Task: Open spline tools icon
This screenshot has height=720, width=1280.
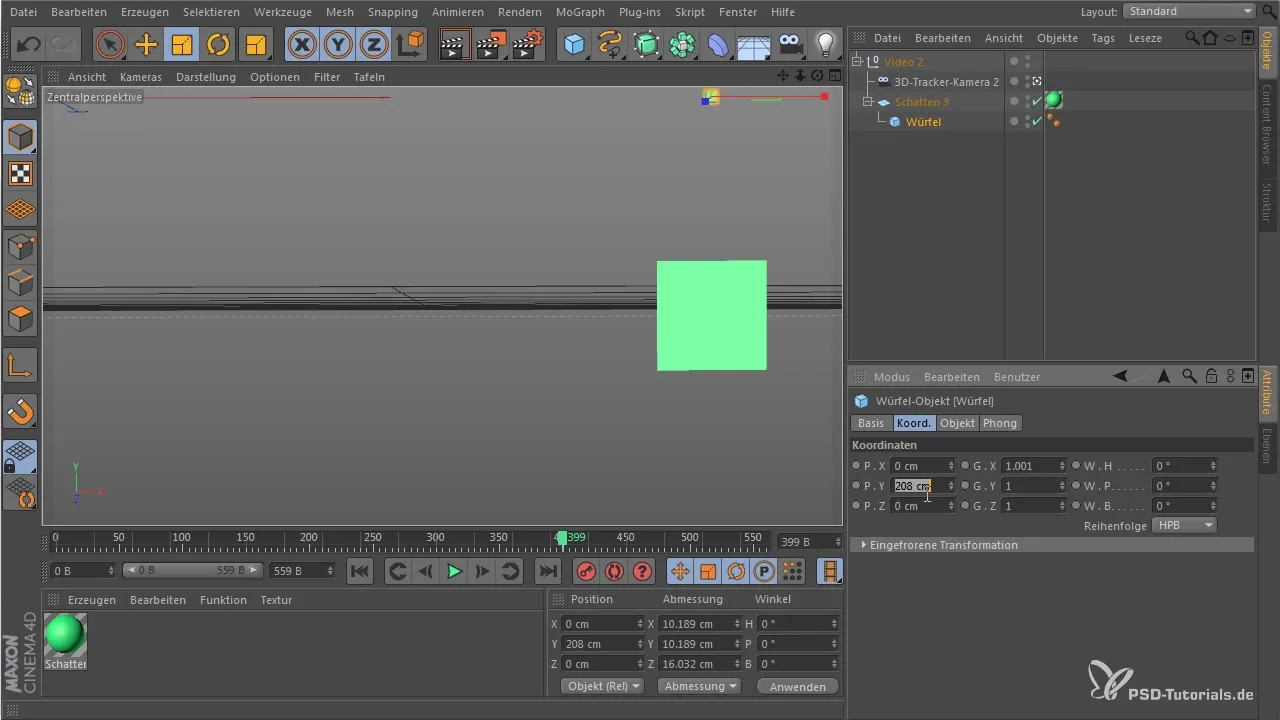Action: tap(610, 45)
